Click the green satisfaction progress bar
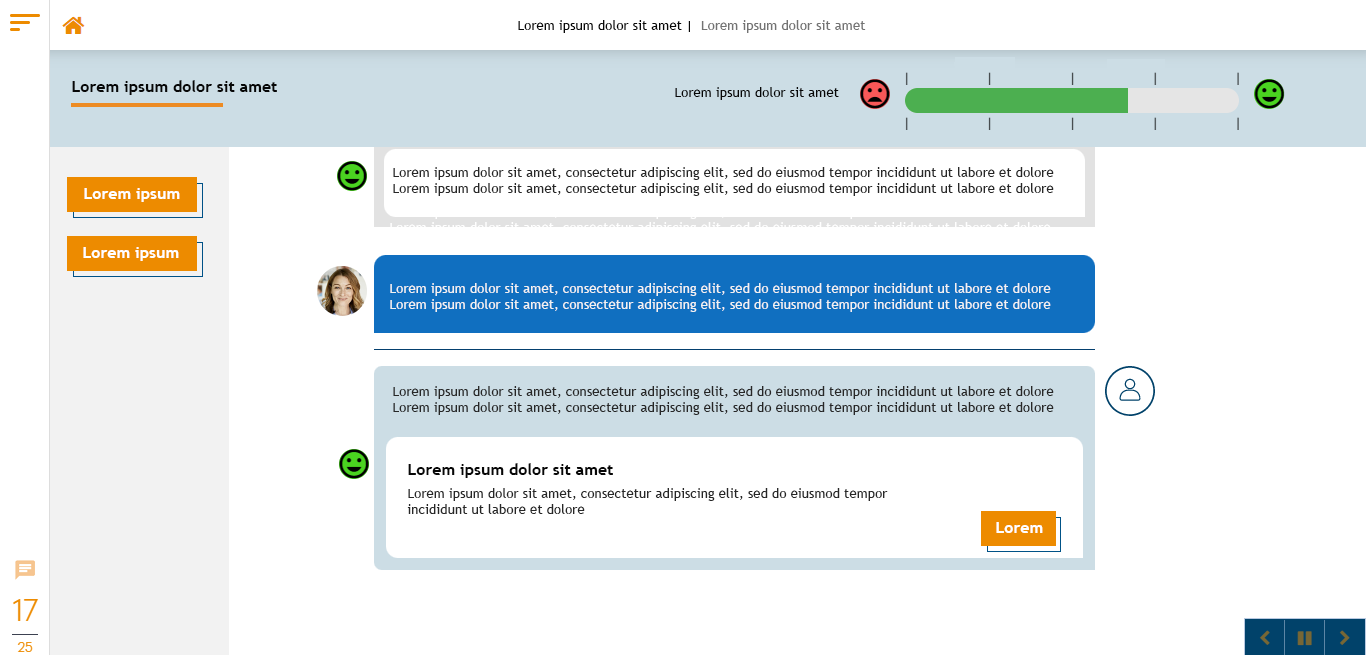This screenshot has height=655, width=1366. [1072, 100]
